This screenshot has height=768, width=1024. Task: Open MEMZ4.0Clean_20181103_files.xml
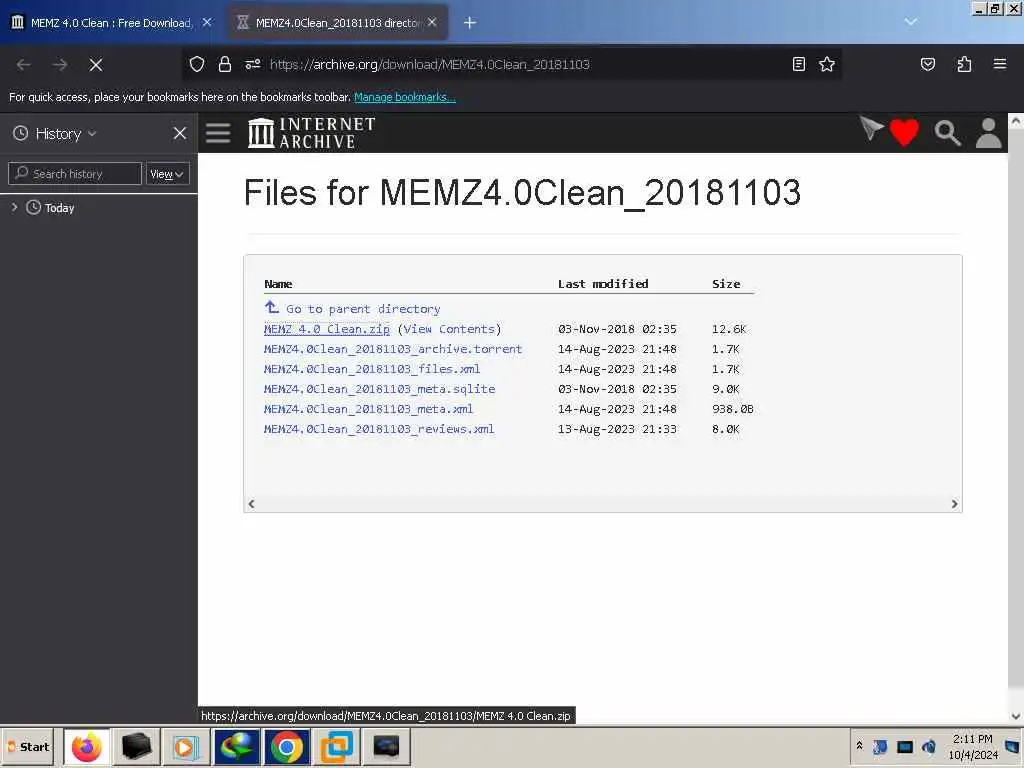point(372,369)
